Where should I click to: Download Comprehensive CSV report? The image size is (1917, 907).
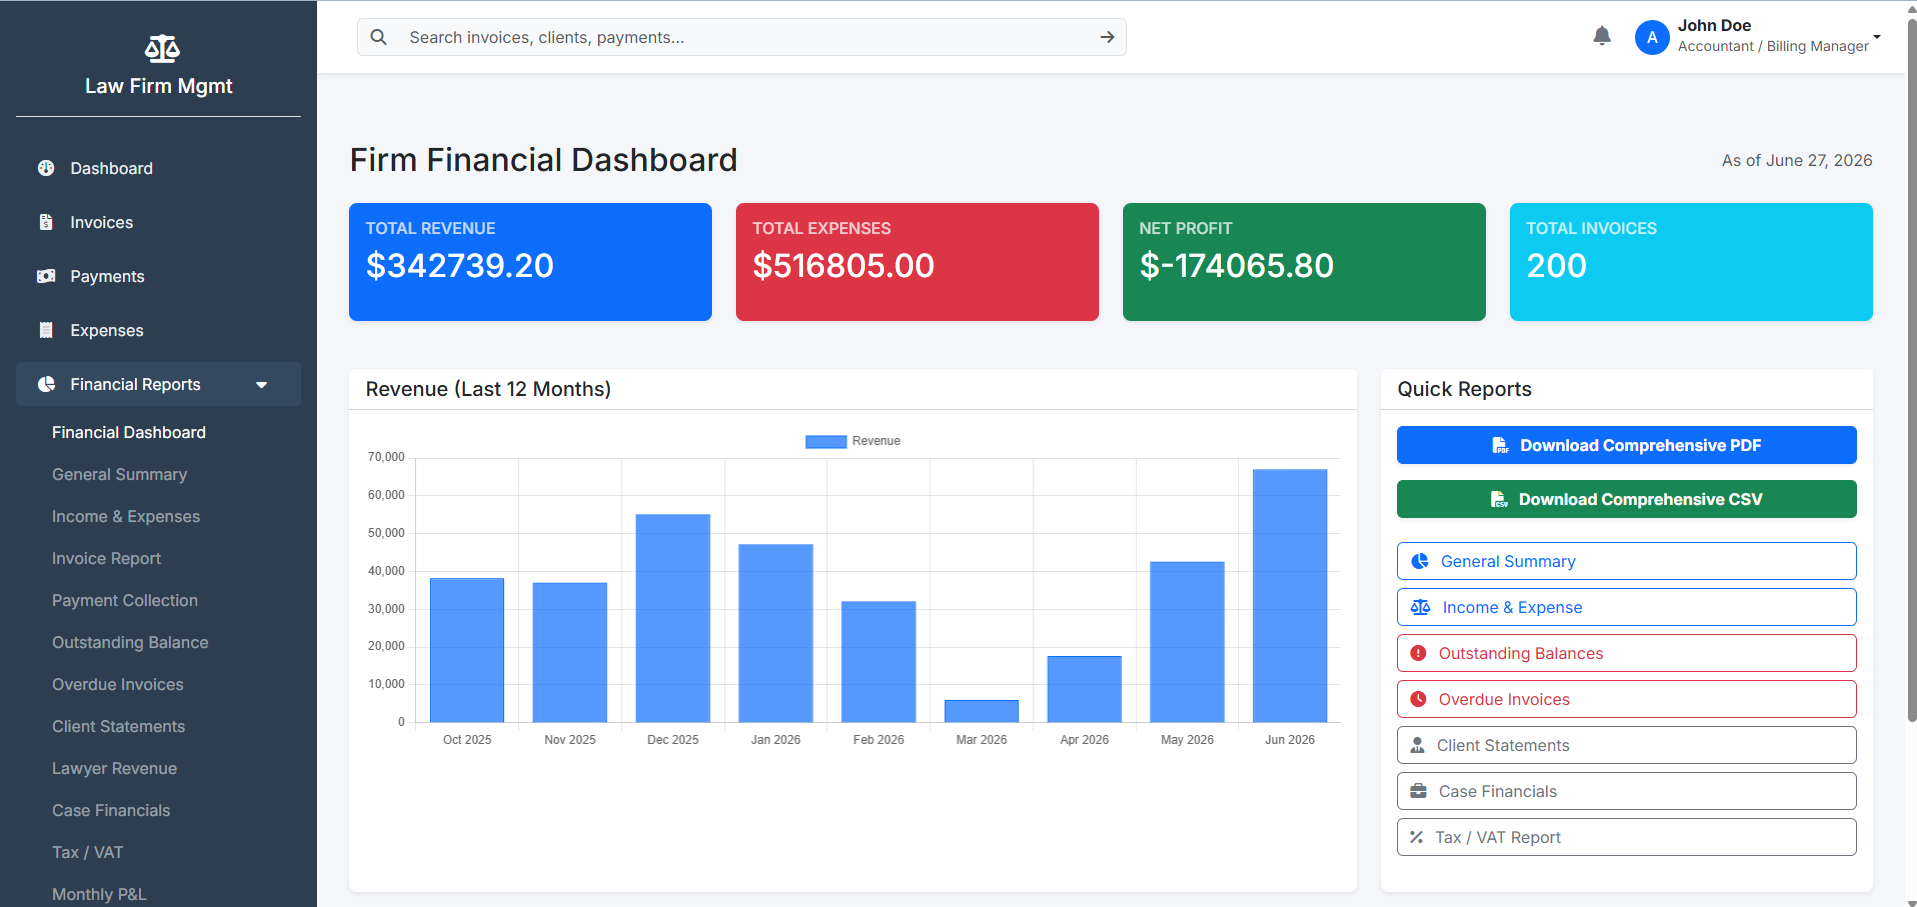coord(1626,499)
